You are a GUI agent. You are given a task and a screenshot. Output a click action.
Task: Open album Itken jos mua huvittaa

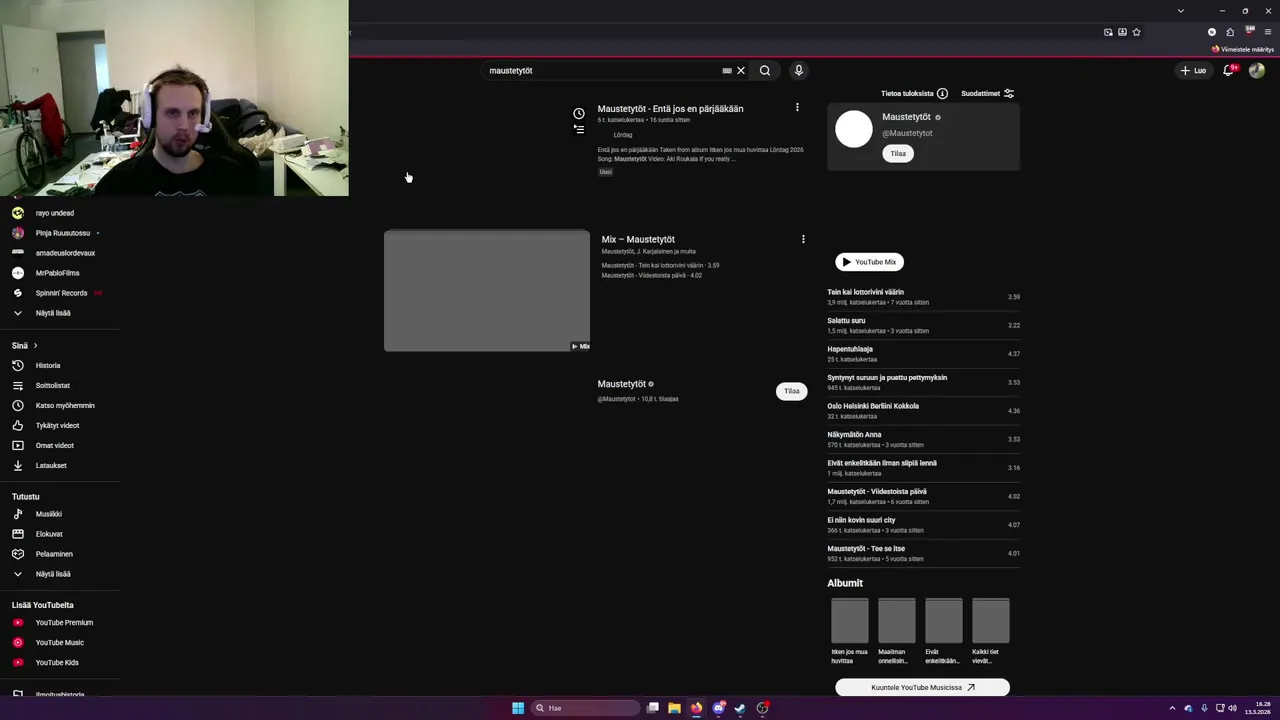(x=850, y=631)
